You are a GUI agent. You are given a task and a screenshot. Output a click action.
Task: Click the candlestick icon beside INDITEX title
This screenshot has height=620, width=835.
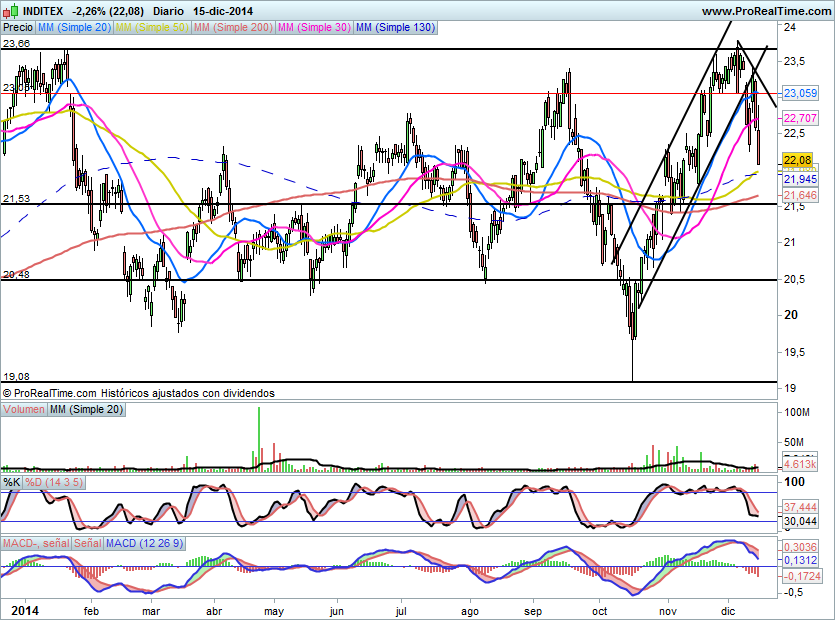coord(11,10)
